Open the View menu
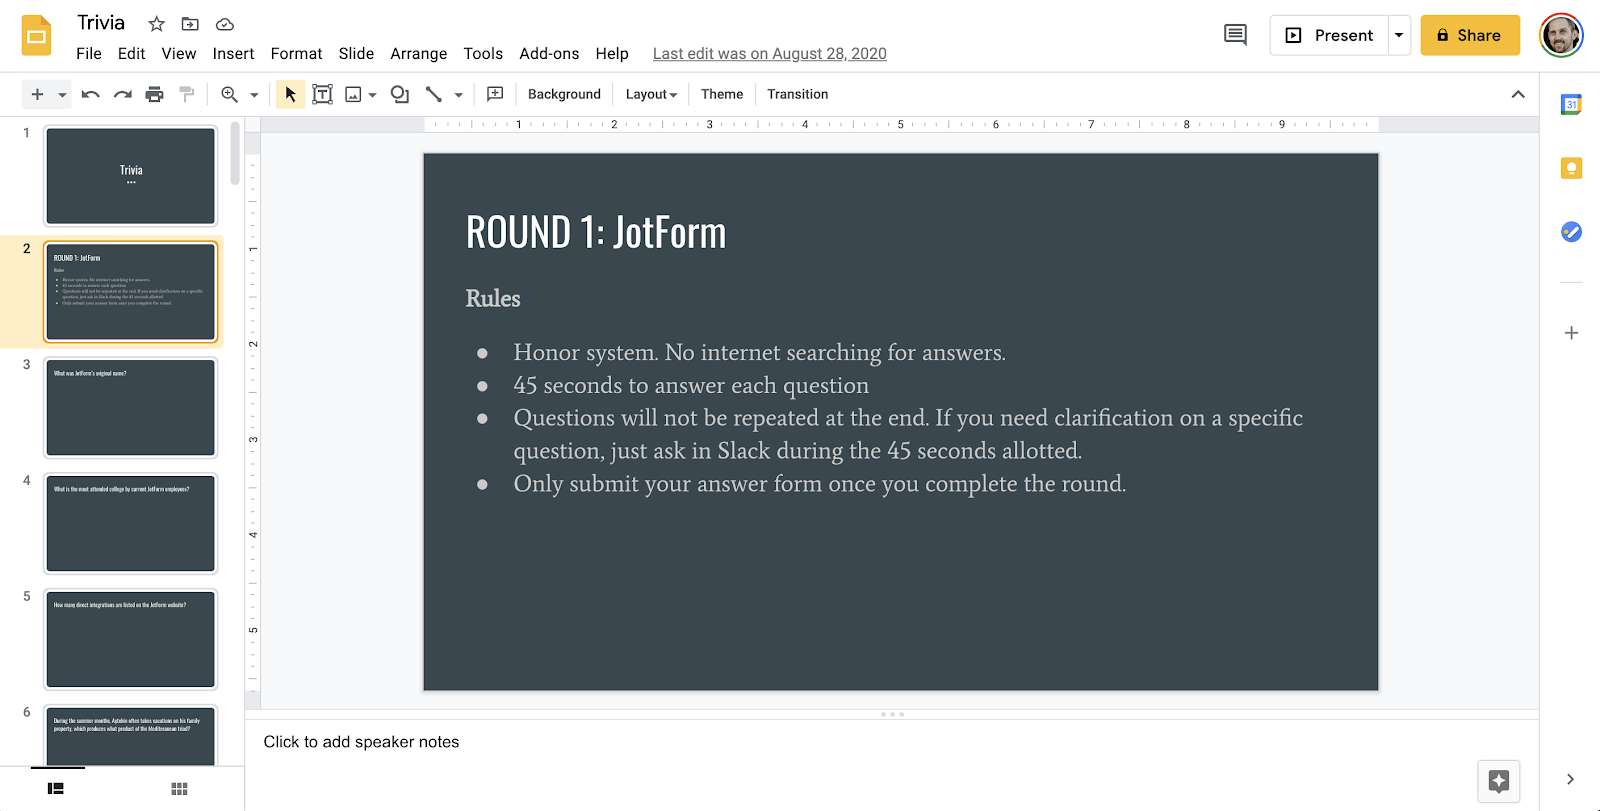 [179, 54]
